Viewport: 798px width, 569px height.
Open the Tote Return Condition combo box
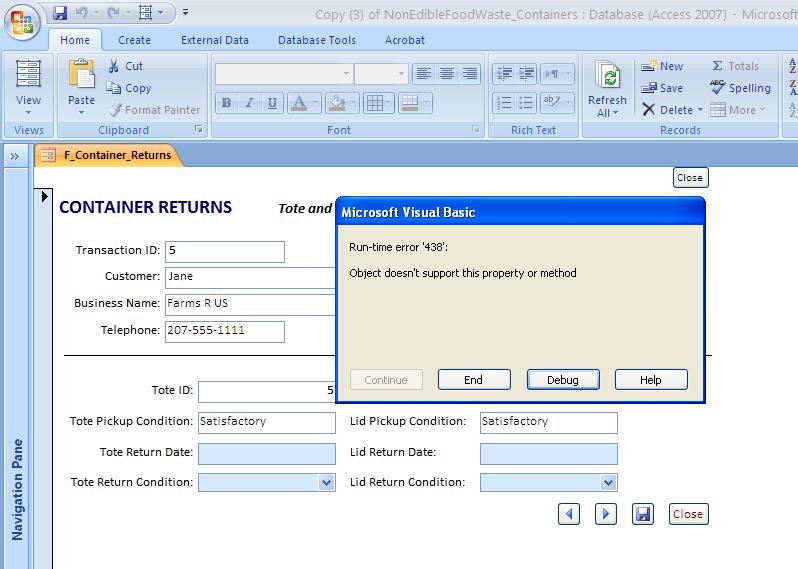(326, 482)
